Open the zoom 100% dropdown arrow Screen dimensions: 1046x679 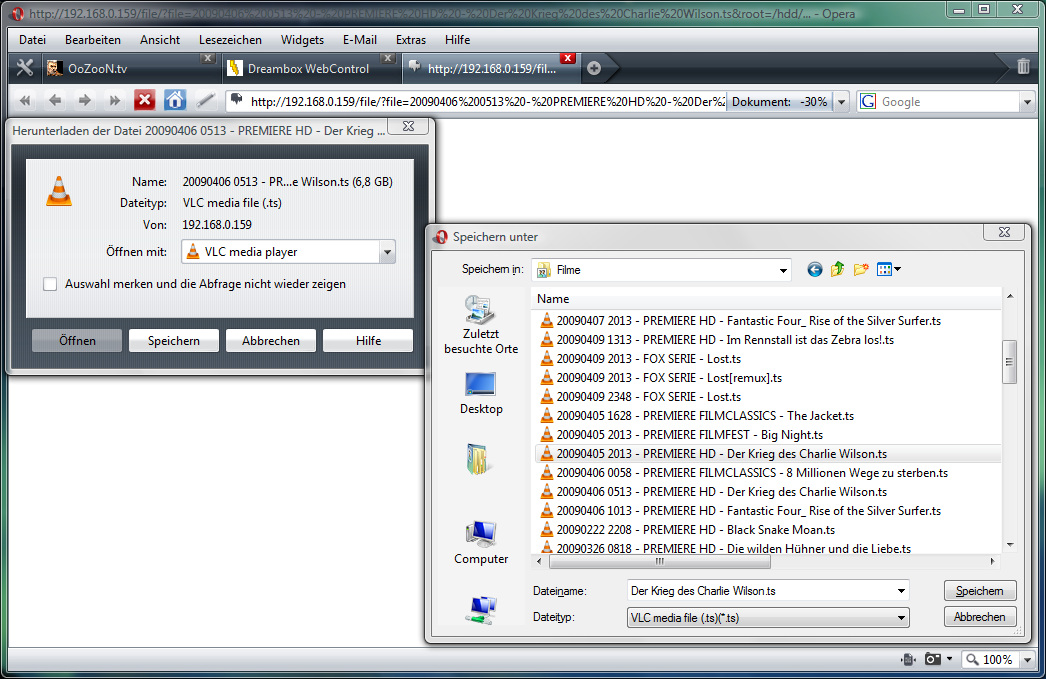[1027, 660]
